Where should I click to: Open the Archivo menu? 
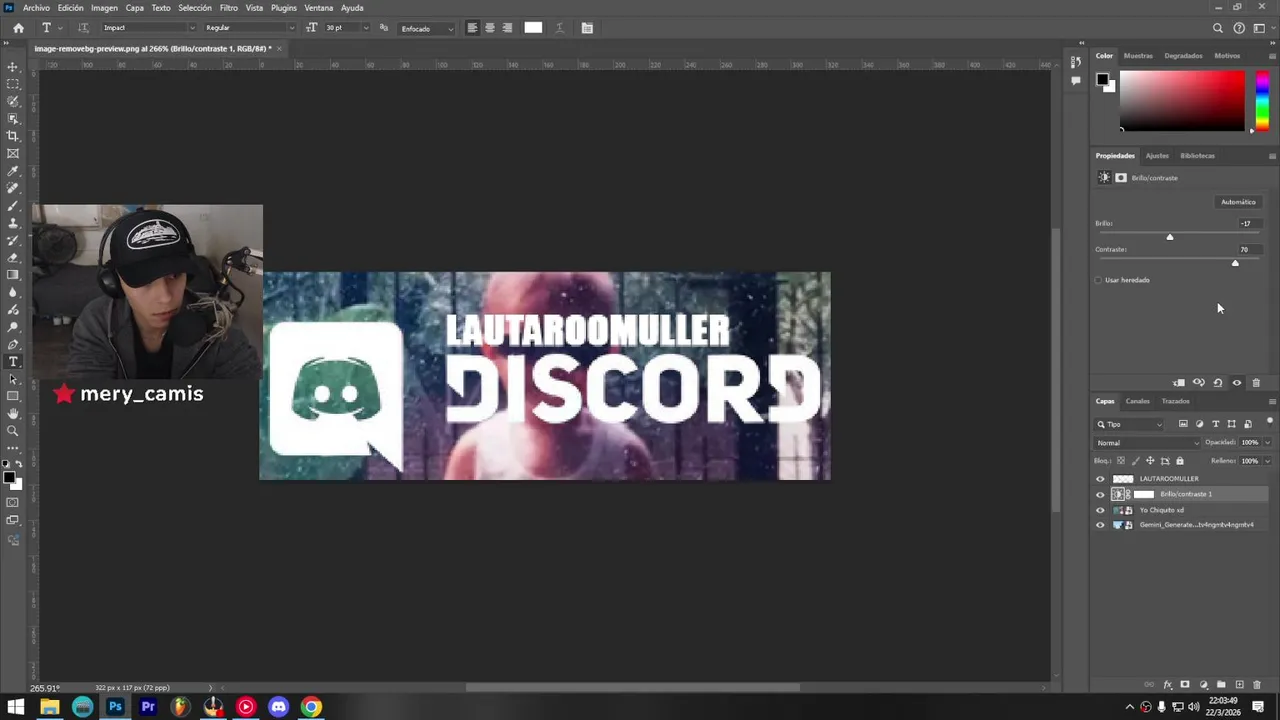pos(36,8)
